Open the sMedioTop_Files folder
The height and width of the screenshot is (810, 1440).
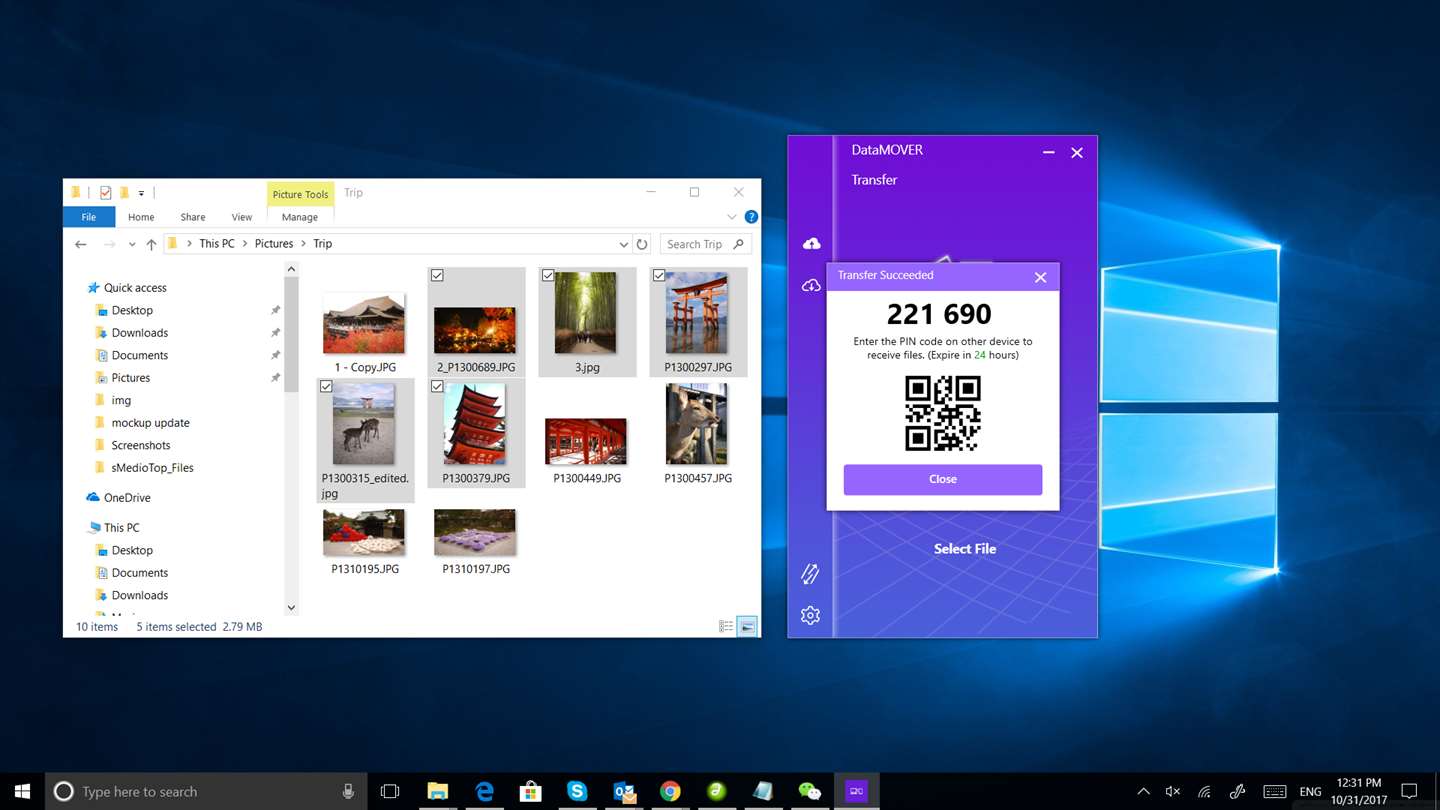click(x=152, y=468)
